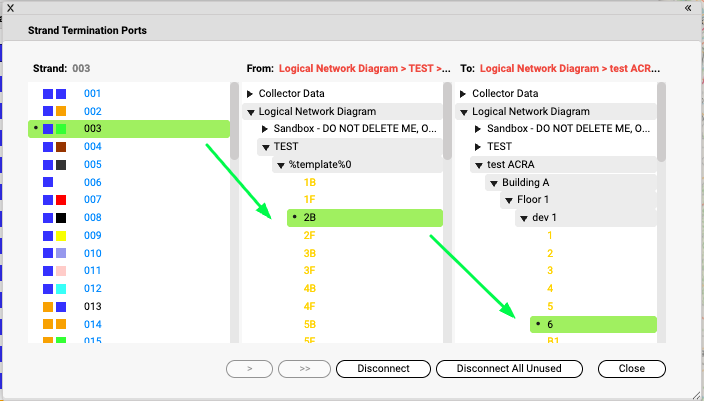Click the red swatch beside strand 007
704x401 pixels.
point(61,200)
